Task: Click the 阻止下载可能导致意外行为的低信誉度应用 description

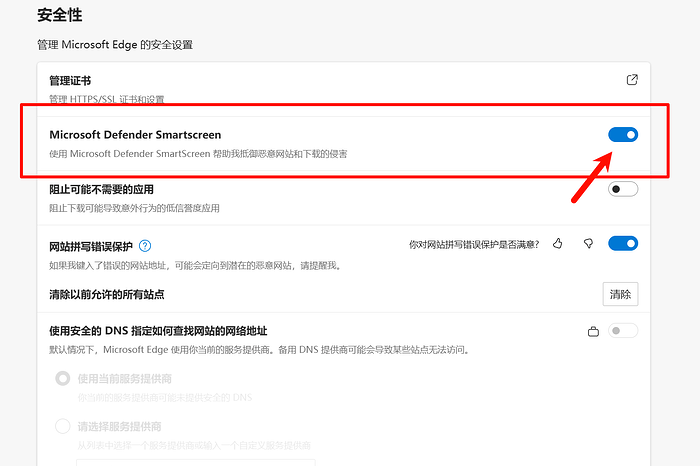Action: tap(134, 208)
